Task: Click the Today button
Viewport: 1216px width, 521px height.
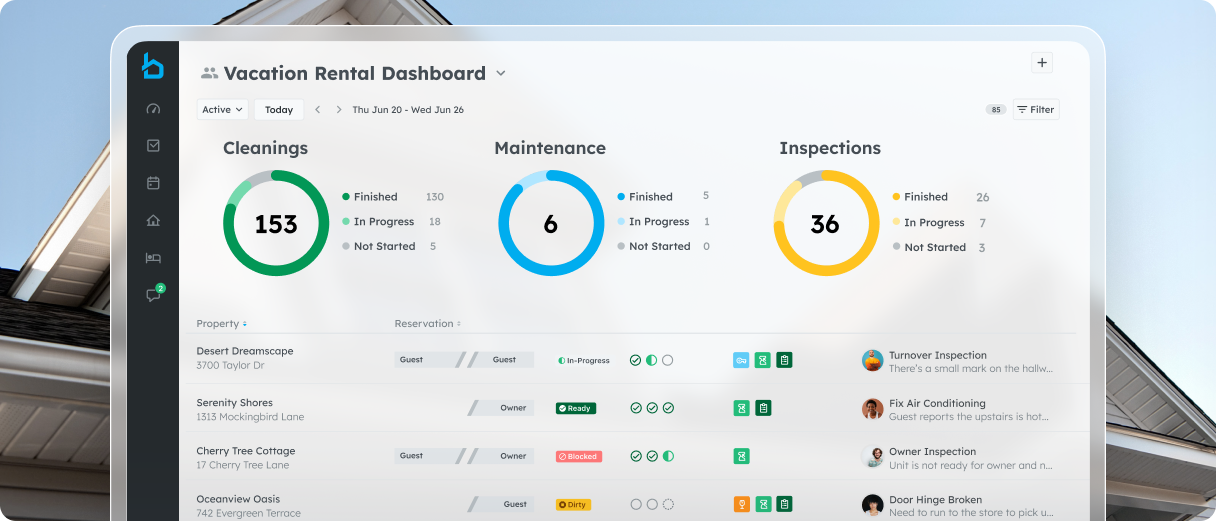Action: point(279,110)
